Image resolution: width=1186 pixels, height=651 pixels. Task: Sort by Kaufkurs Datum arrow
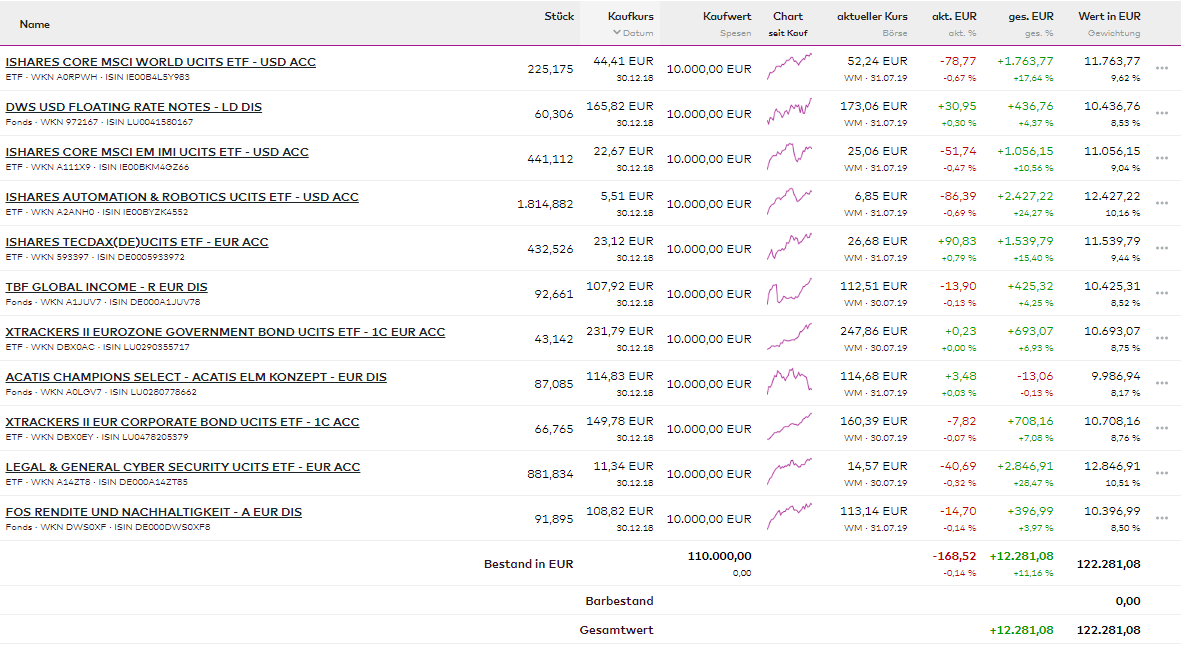tap(616, 33)
